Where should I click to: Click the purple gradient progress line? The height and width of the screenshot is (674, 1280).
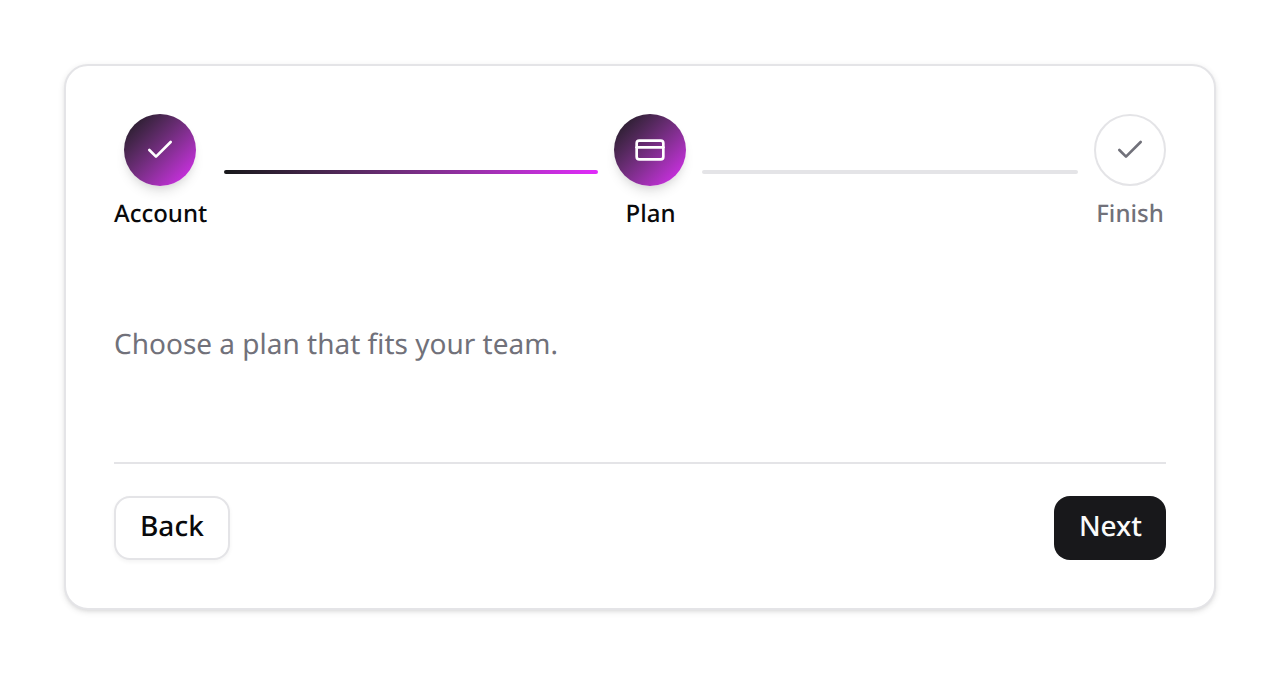411,172
